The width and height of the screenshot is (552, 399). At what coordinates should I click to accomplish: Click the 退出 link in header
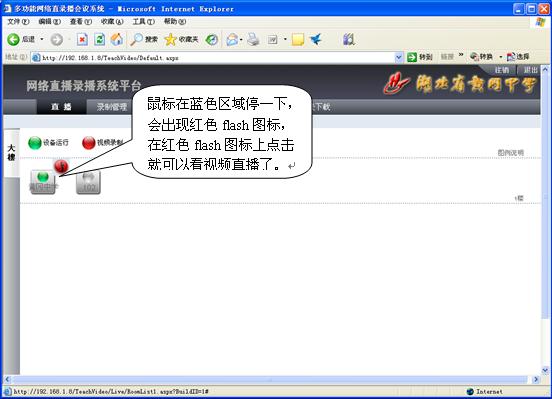point(530,70)
